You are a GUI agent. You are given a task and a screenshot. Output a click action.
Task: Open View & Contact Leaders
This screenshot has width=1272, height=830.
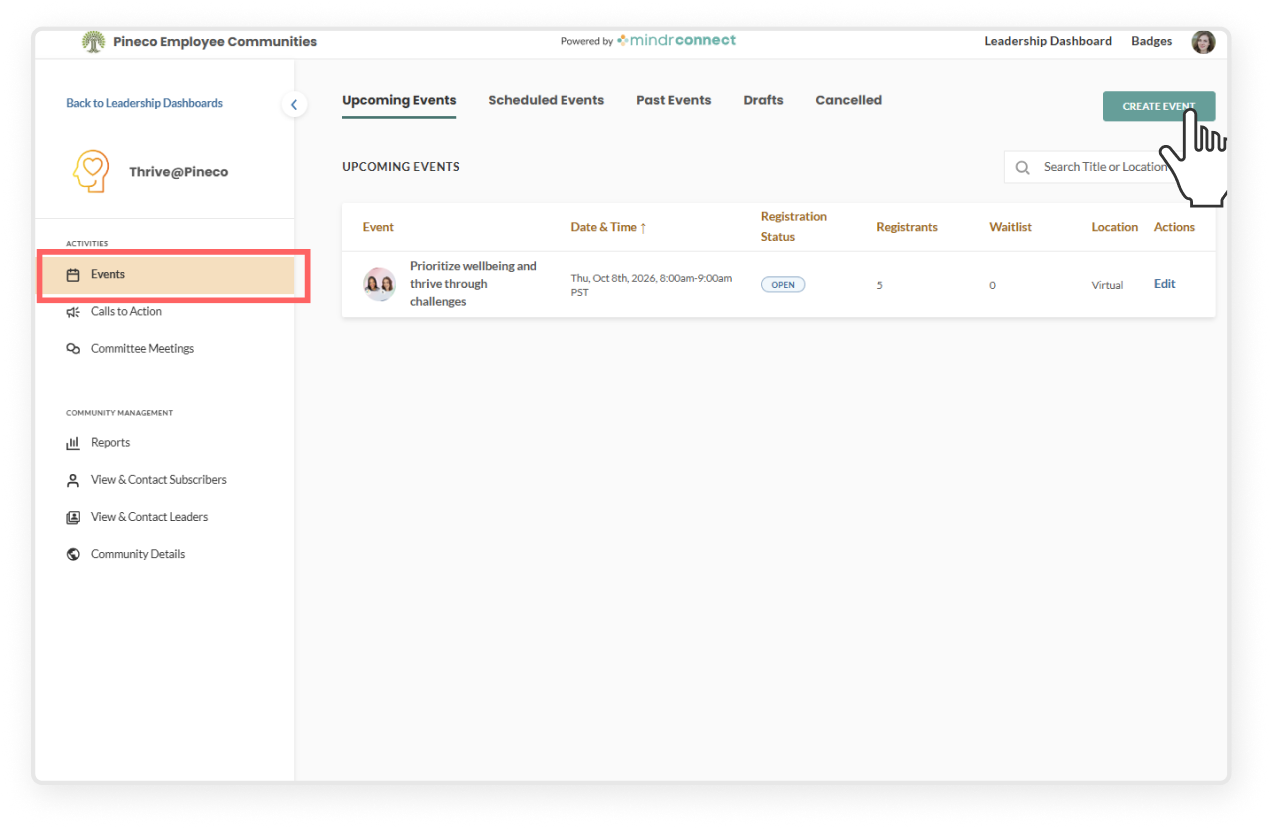coord(149,517)
